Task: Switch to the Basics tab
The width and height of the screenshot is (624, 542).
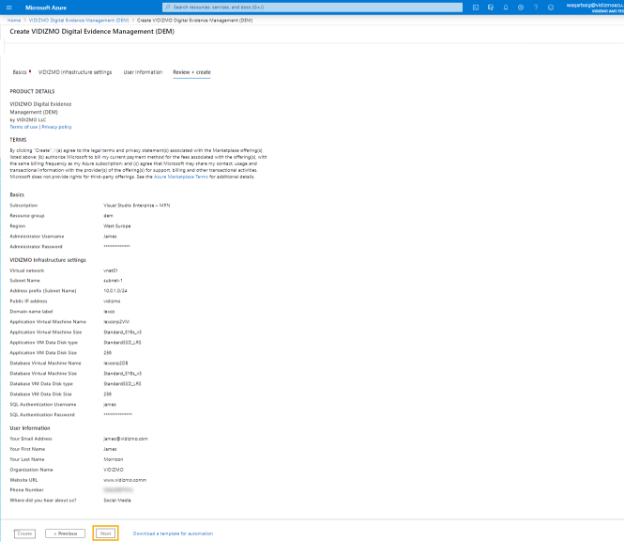Action: click(20, 72)
